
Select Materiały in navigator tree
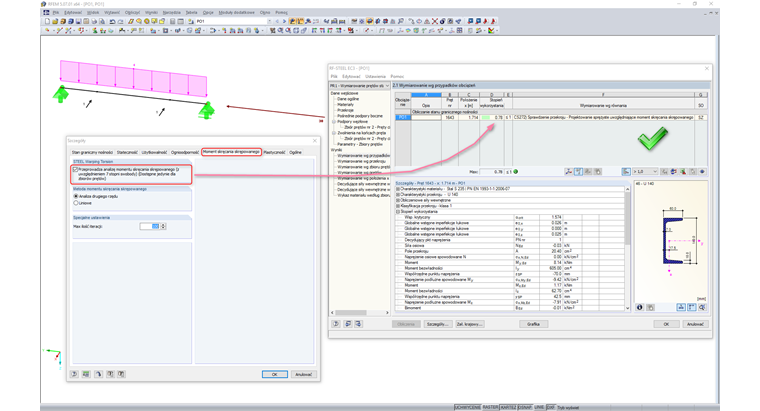(x=345, y=105)
